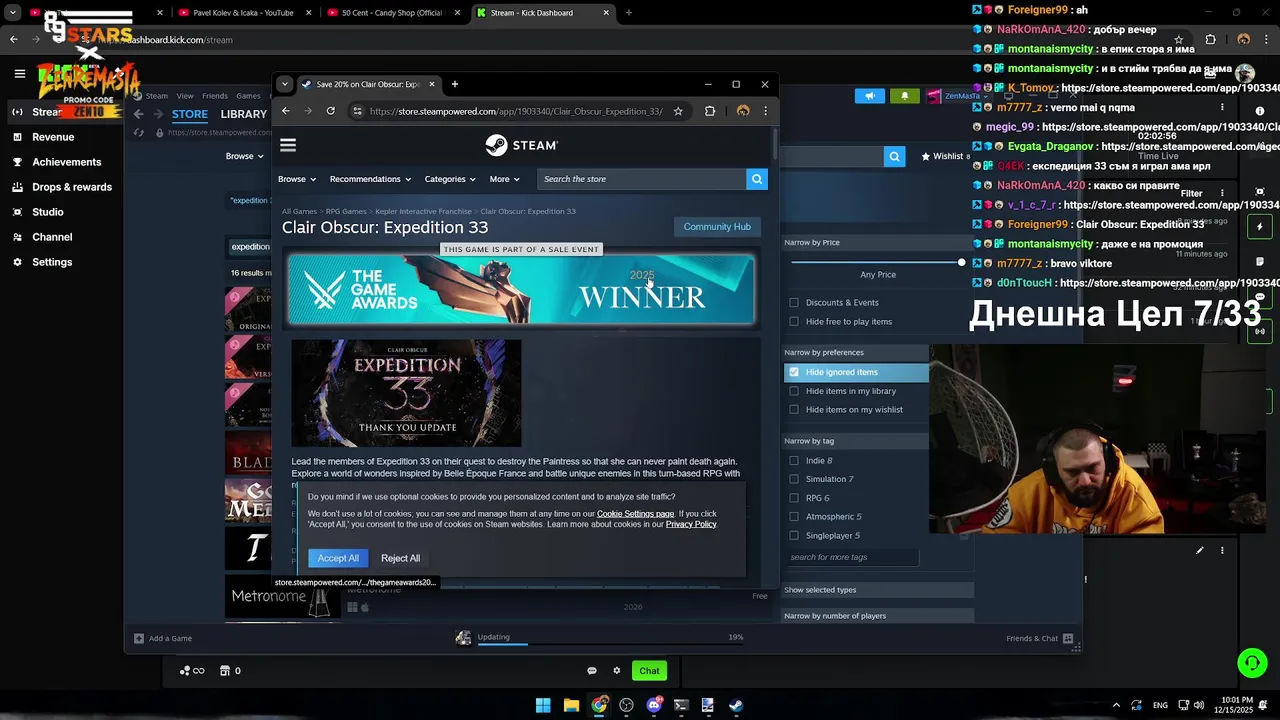Screen dimensions: 1280x720
Task: Open Discord from the taskbar
Action: click(x=654, y=705)
